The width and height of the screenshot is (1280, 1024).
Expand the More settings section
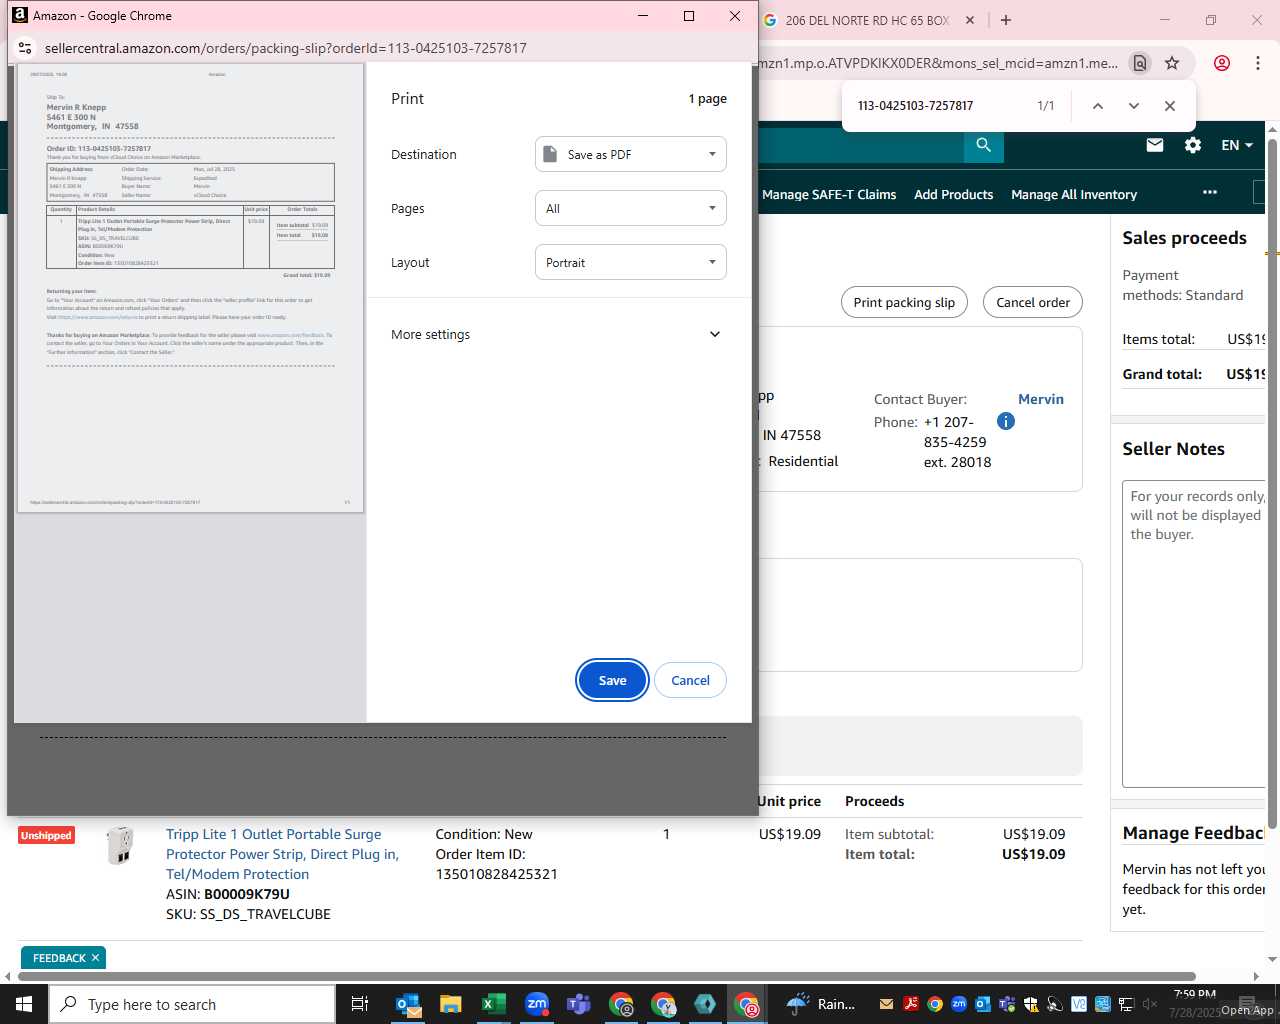pos(556,334)
